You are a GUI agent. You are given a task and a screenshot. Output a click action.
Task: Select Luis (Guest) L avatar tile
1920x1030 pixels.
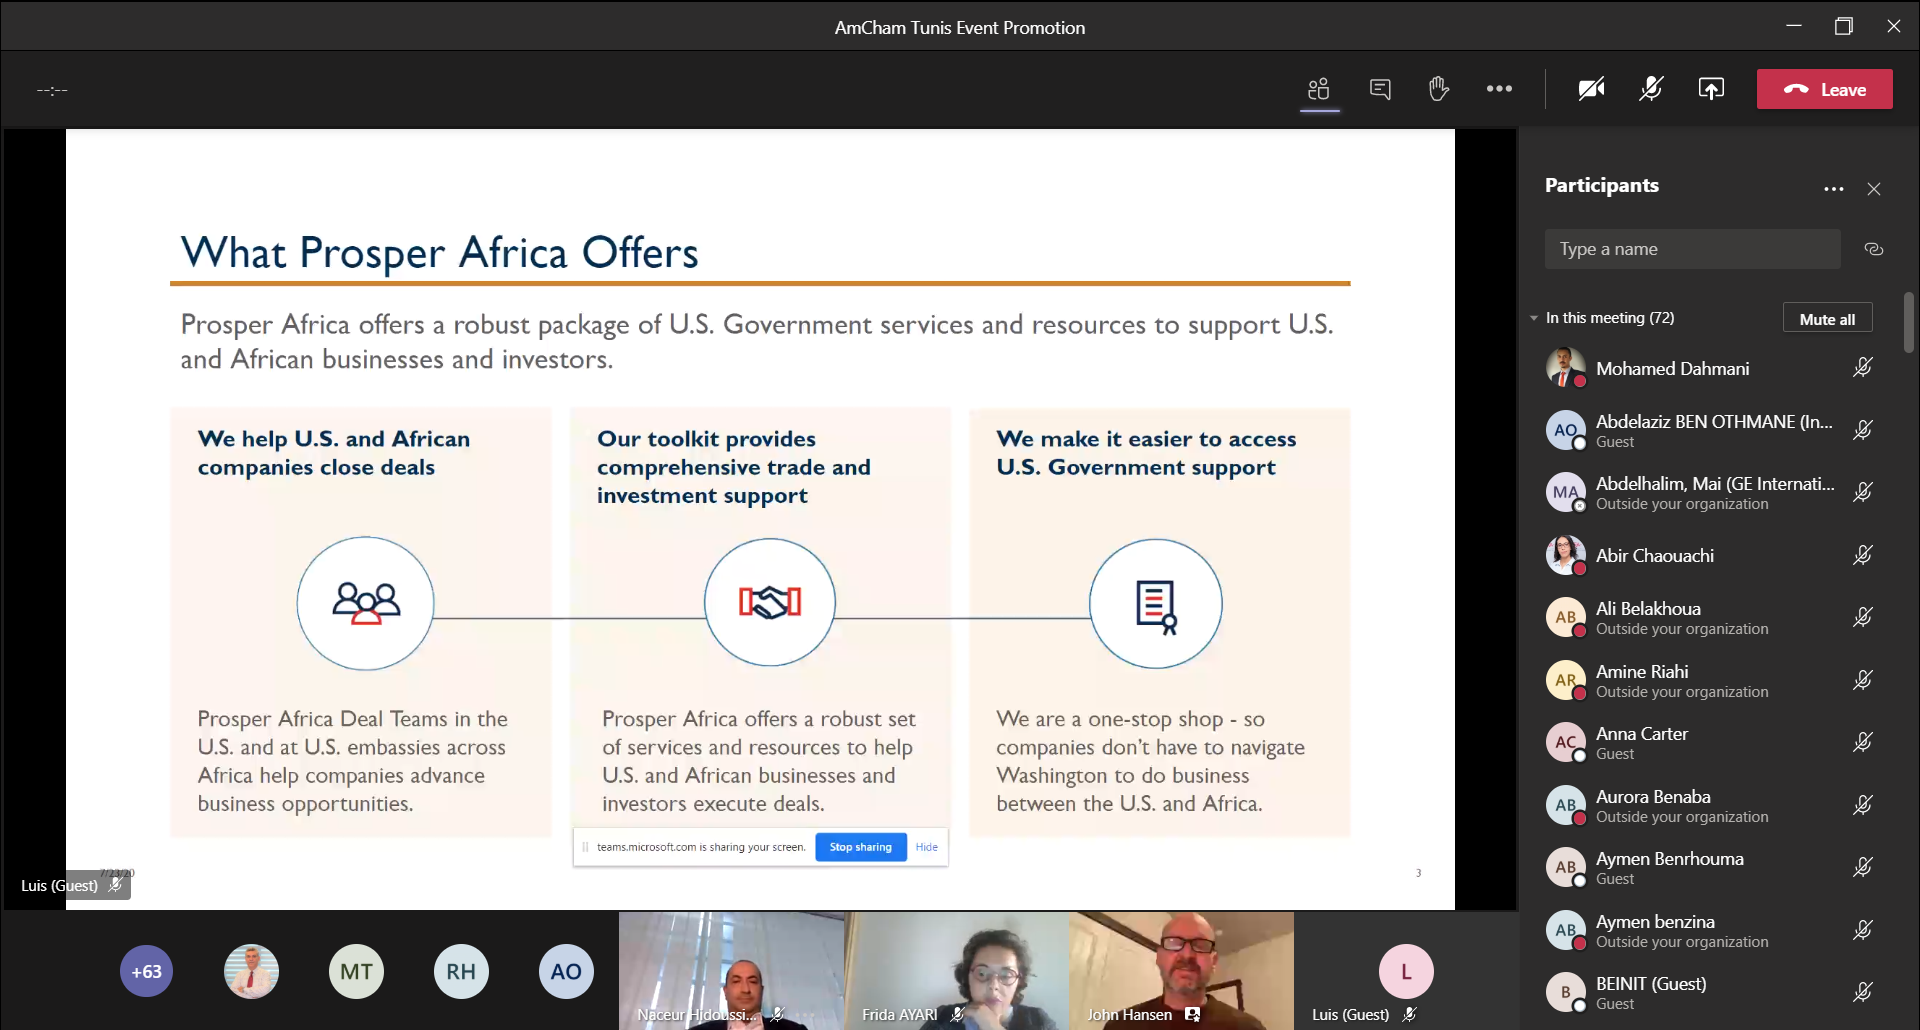pos(1406,971)
